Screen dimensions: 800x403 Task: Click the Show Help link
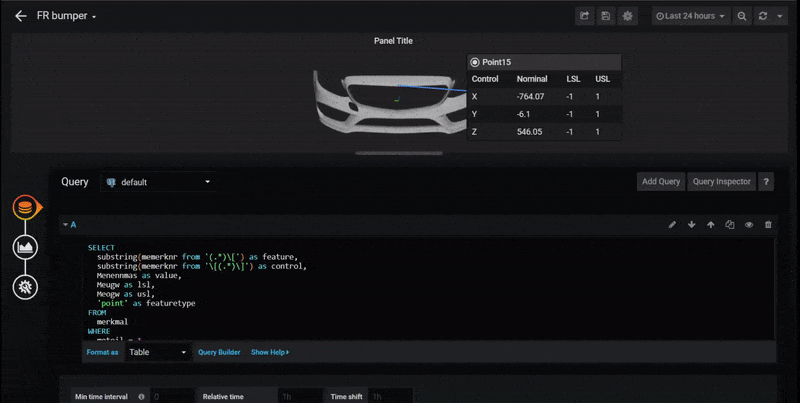coord(270,352)
